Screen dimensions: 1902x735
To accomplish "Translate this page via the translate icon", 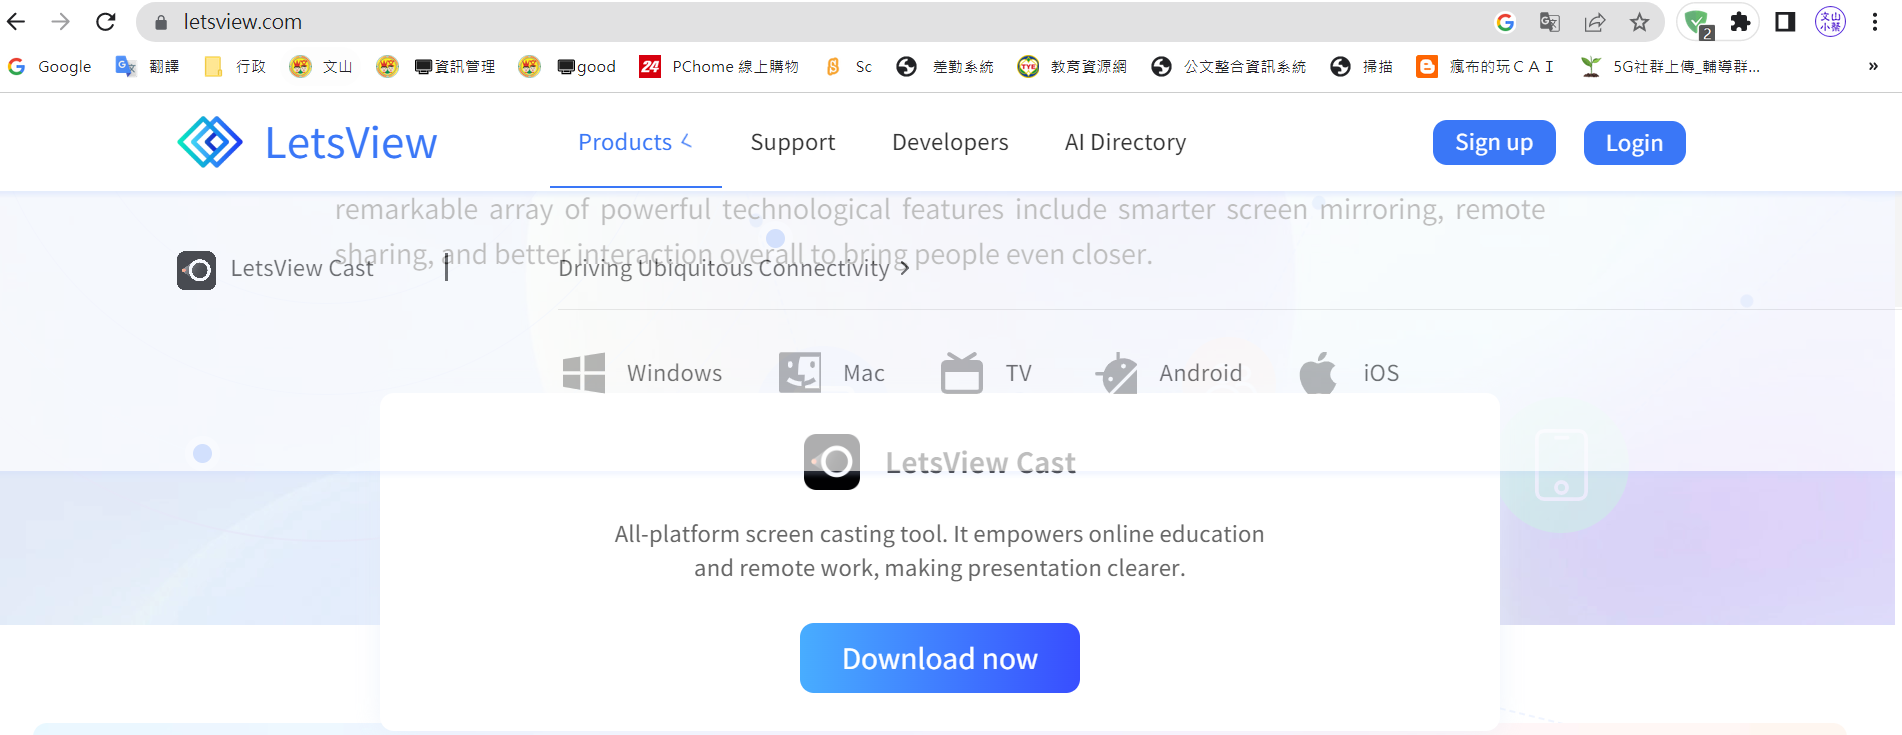I will pyautogui.click(x=1550, y=22).
